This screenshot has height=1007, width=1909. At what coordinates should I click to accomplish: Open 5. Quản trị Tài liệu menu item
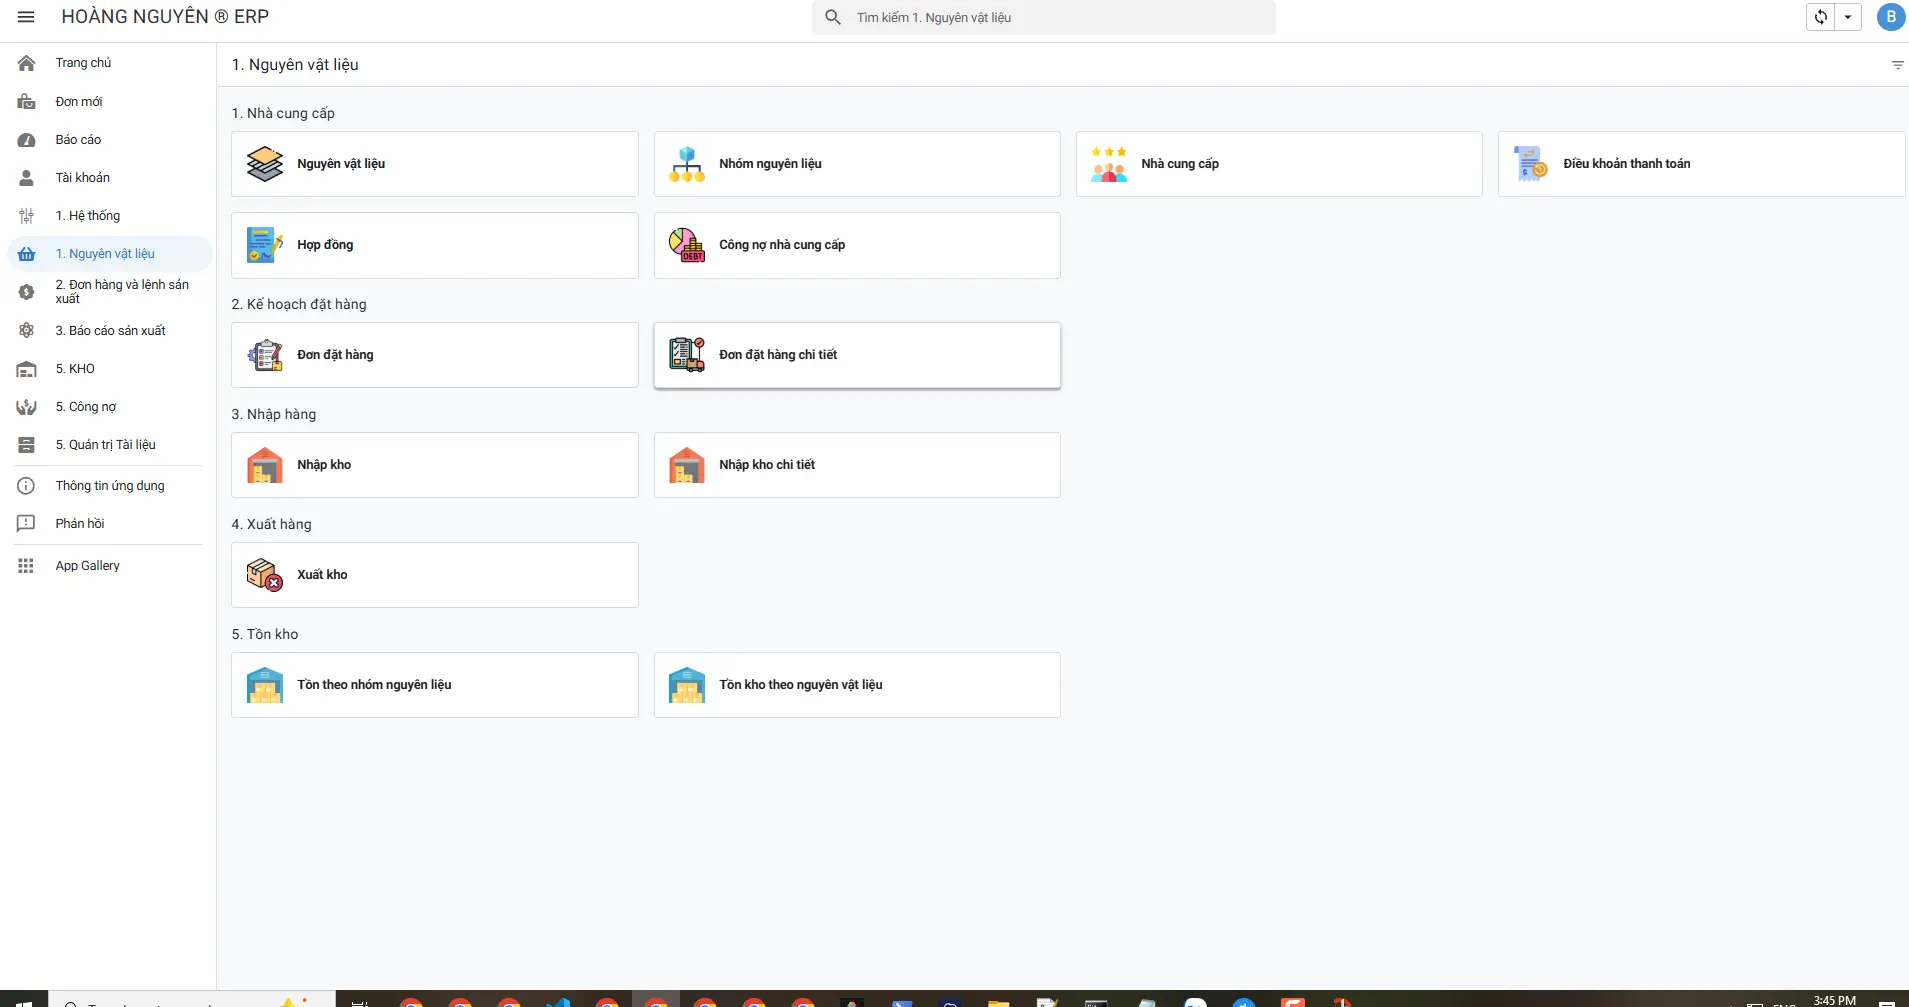(x=110, y=445)
